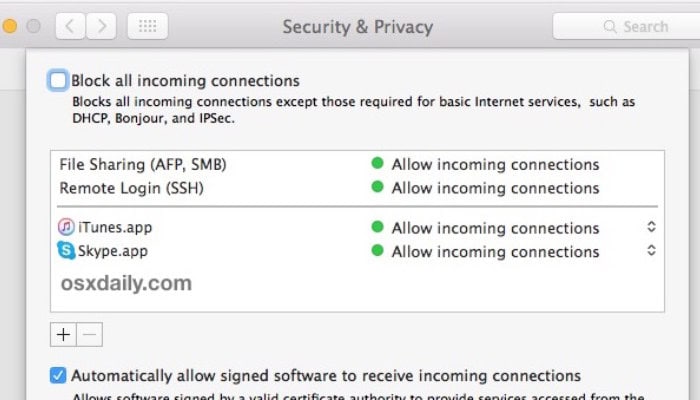This screenshot has height=400, width=700.
Task: Click the search magnifier icon
Action: [610, 27]
